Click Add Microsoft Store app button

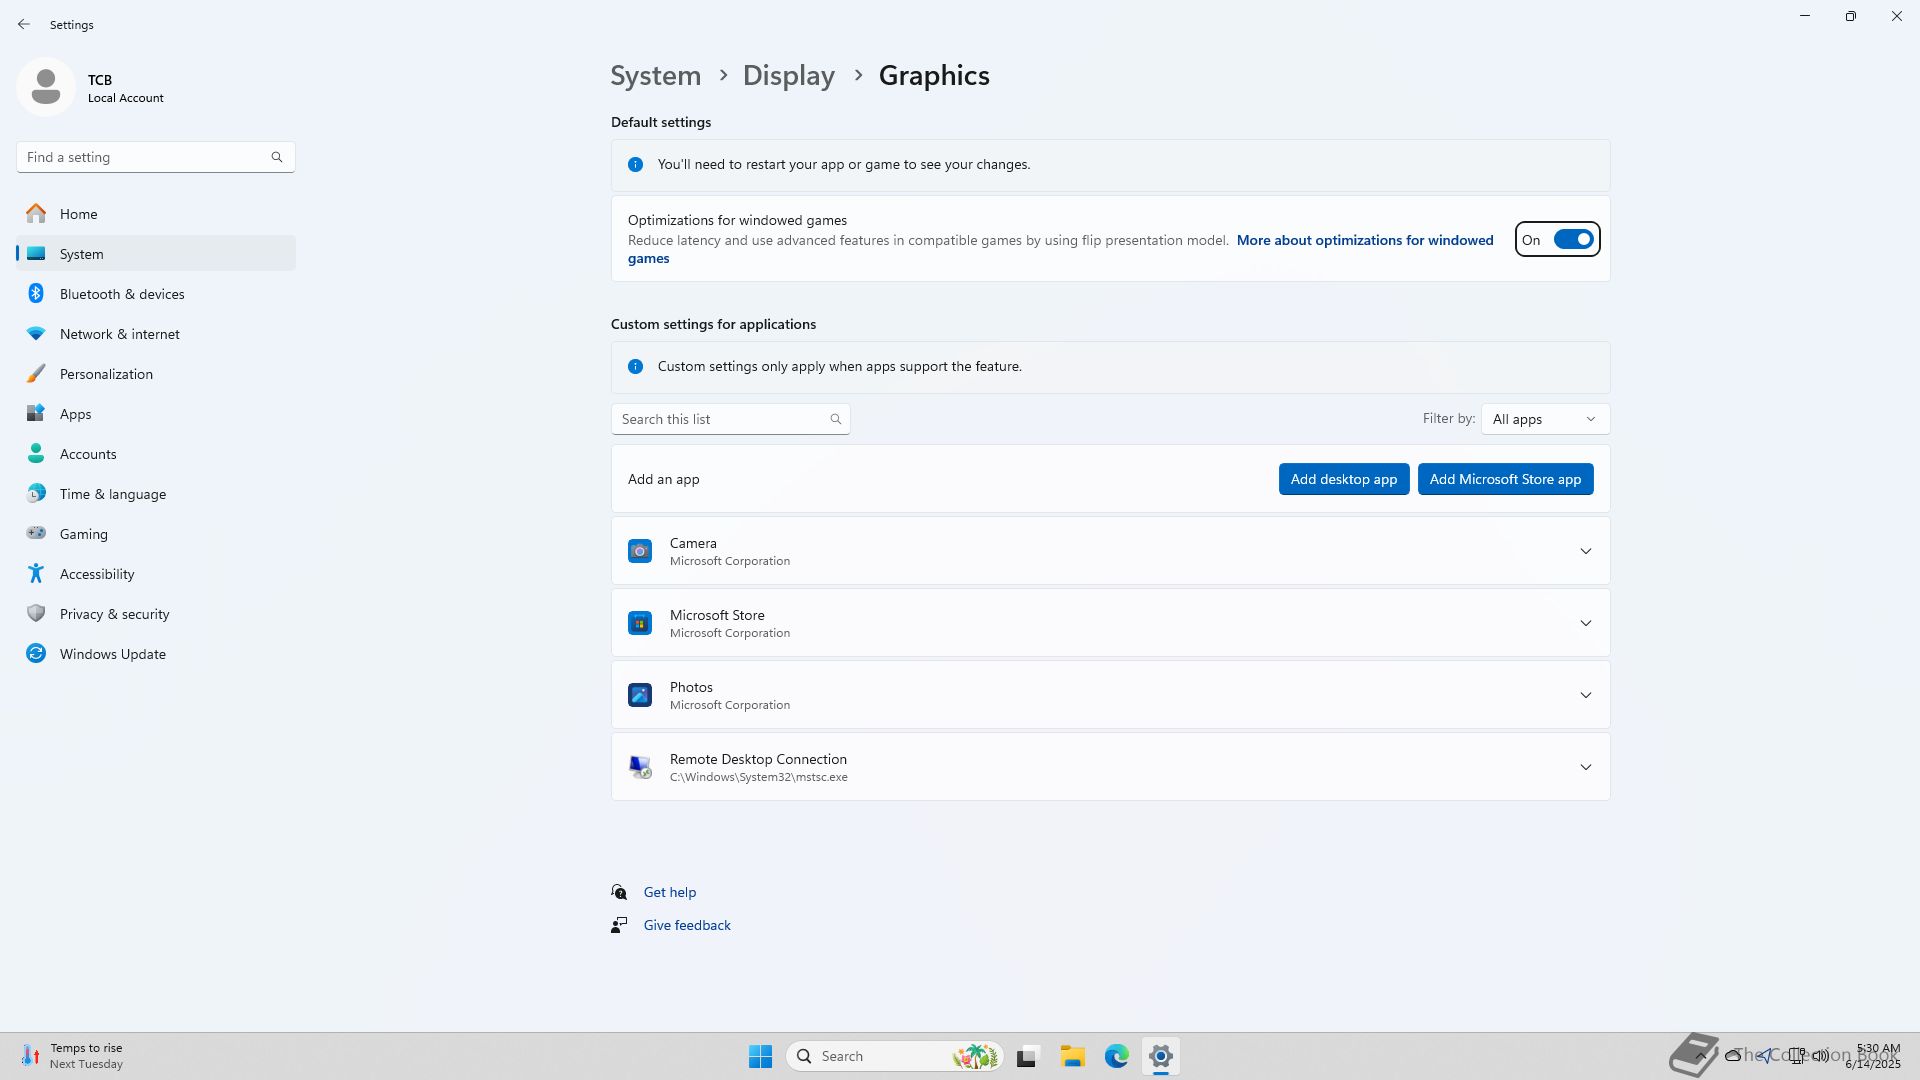pyautogui.click(x=1505, y=479)
